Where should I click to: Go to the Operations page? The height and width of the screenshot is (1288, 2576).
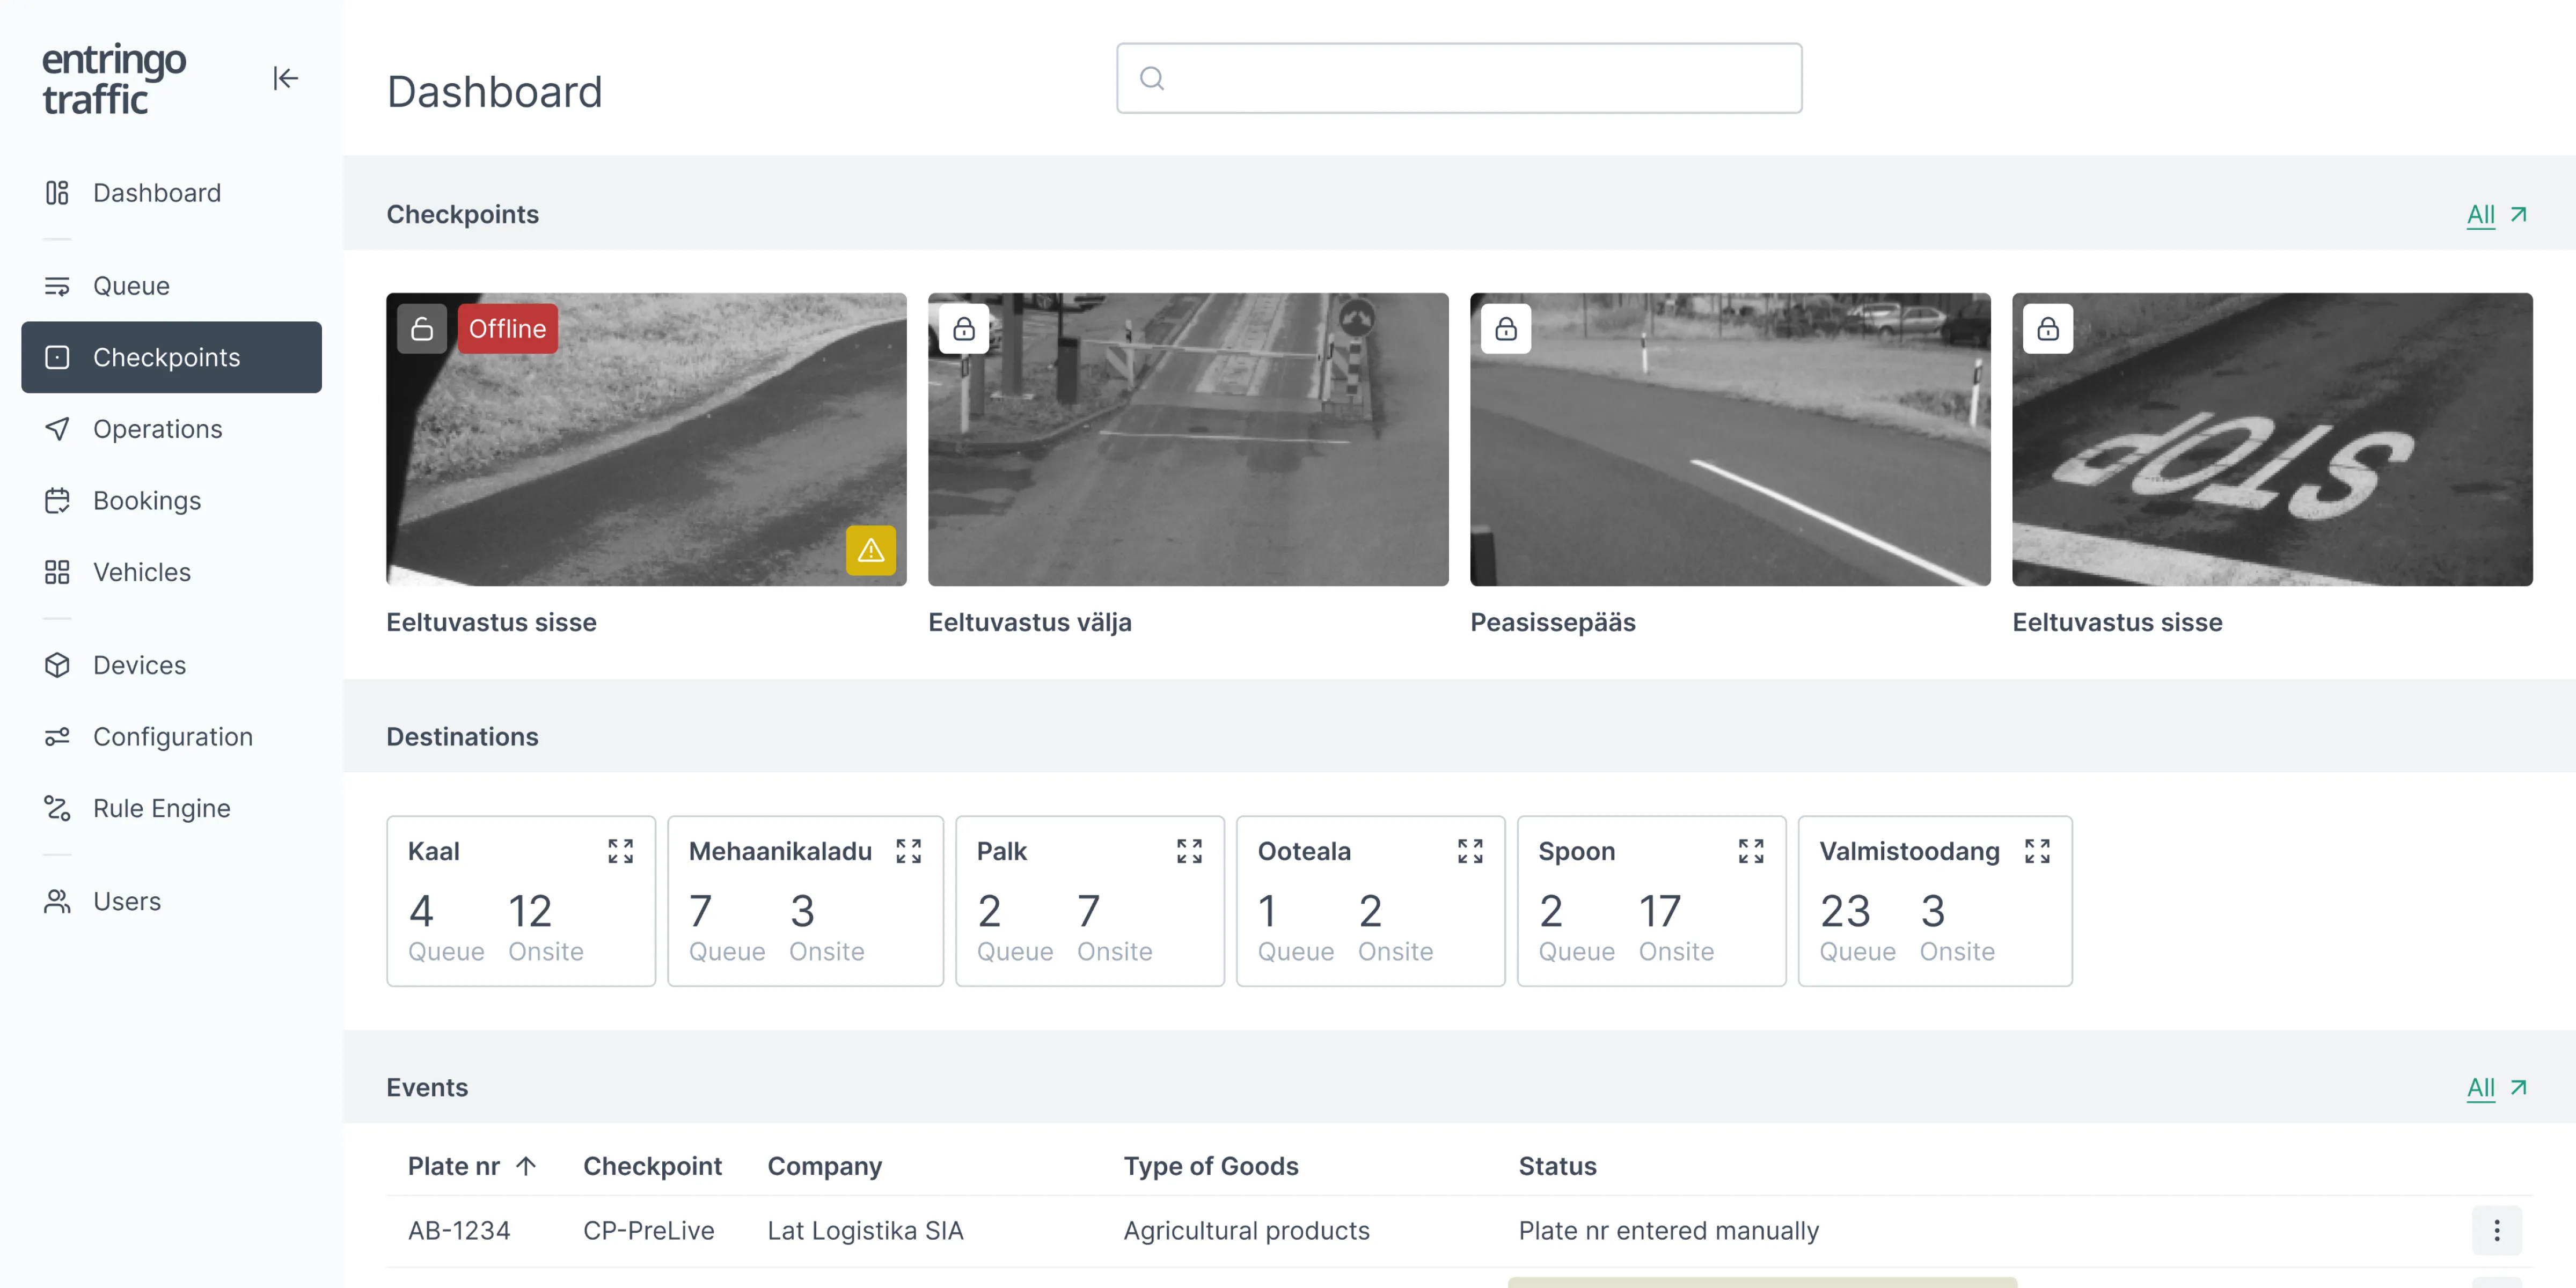(x=157, y=429)
